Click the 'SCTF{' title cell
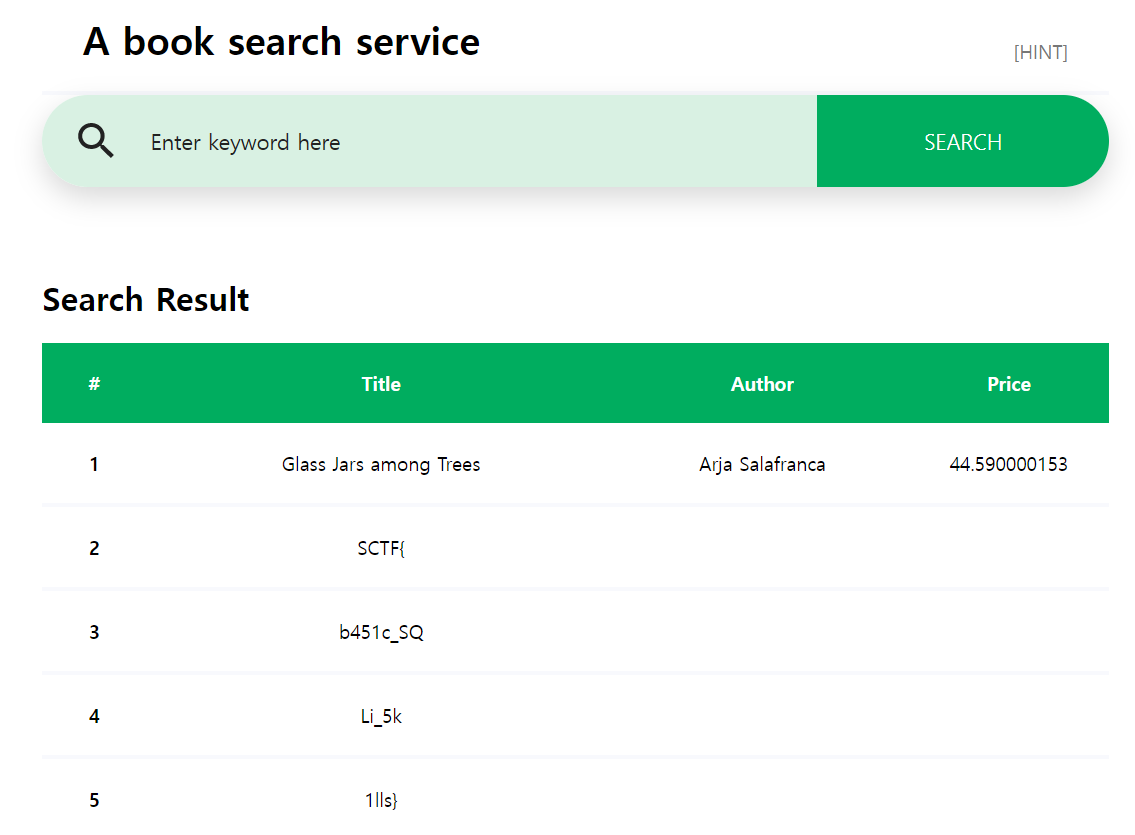Screen dimensions: 1135x835 pyautogui.click(x=381, y=548)
